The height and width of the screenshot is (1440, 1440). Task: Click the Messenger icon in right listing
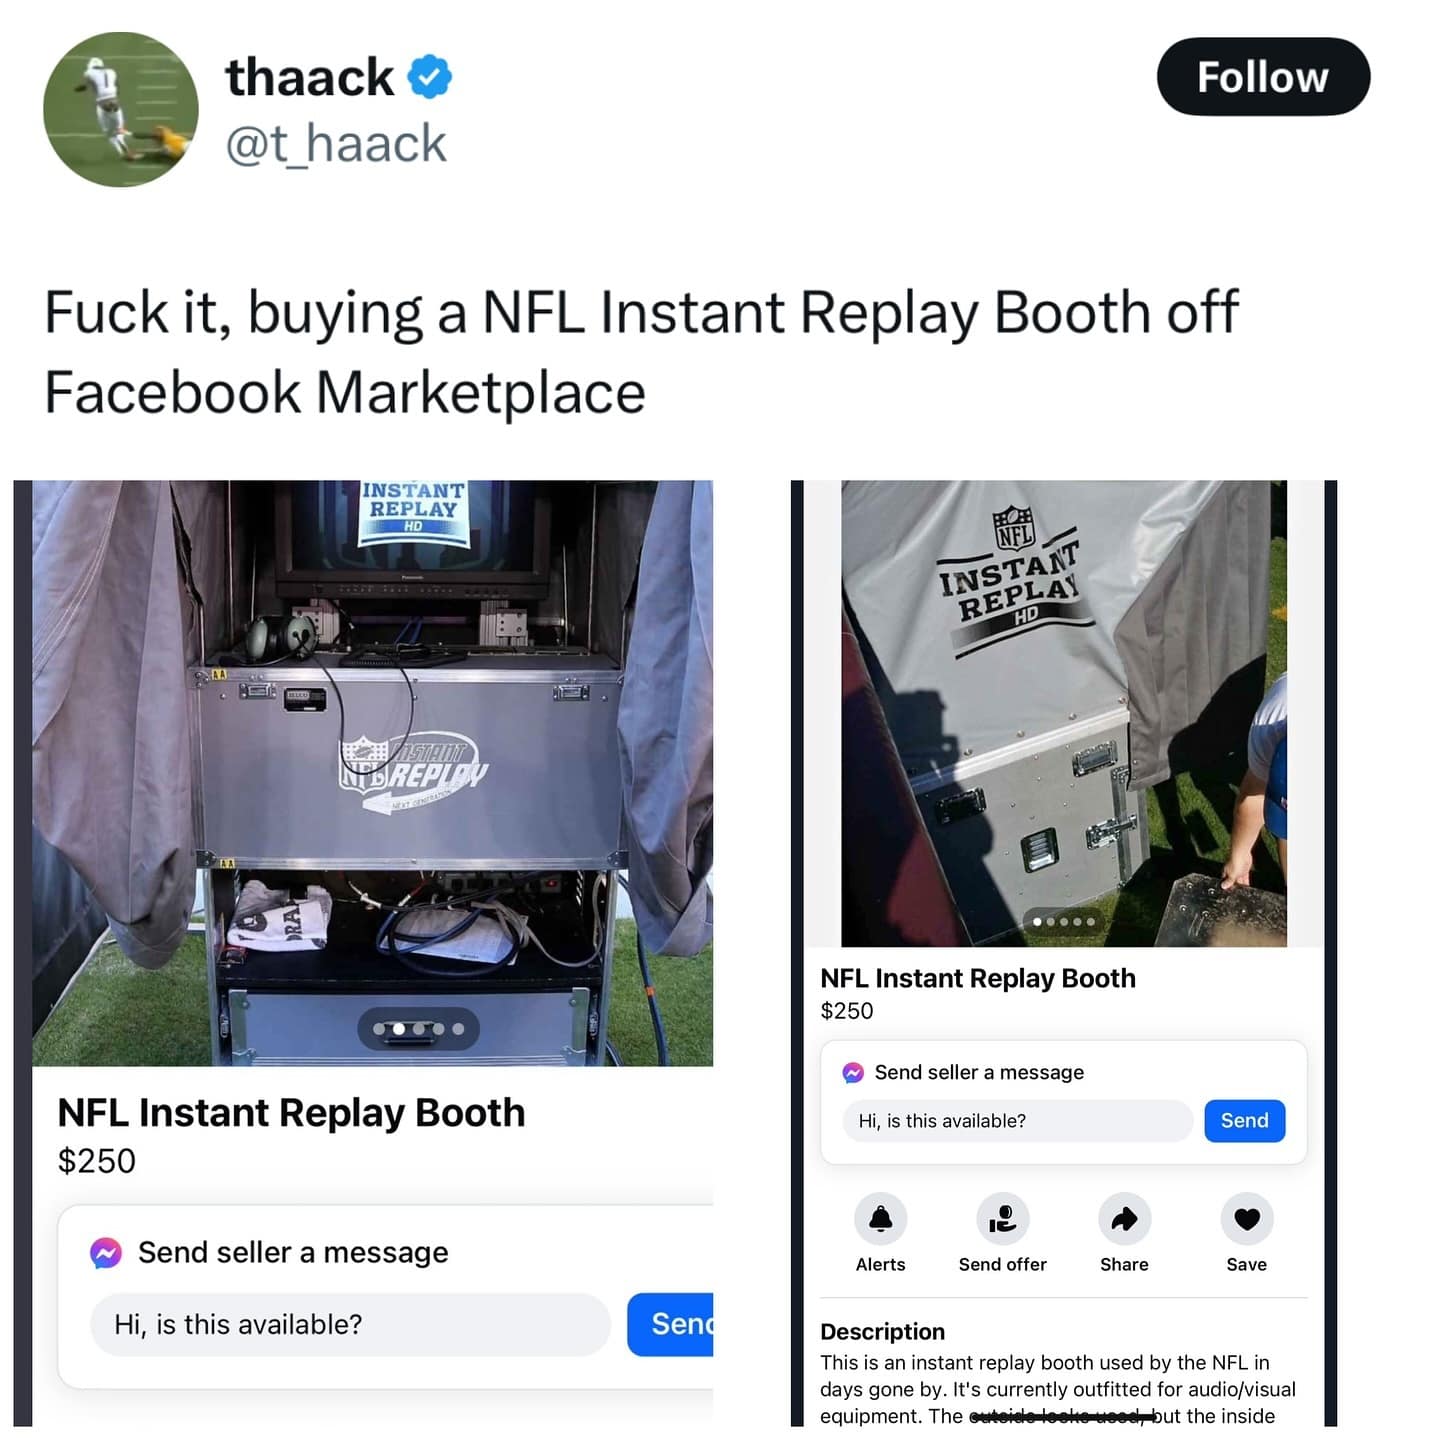click(x=853, y=1073)
